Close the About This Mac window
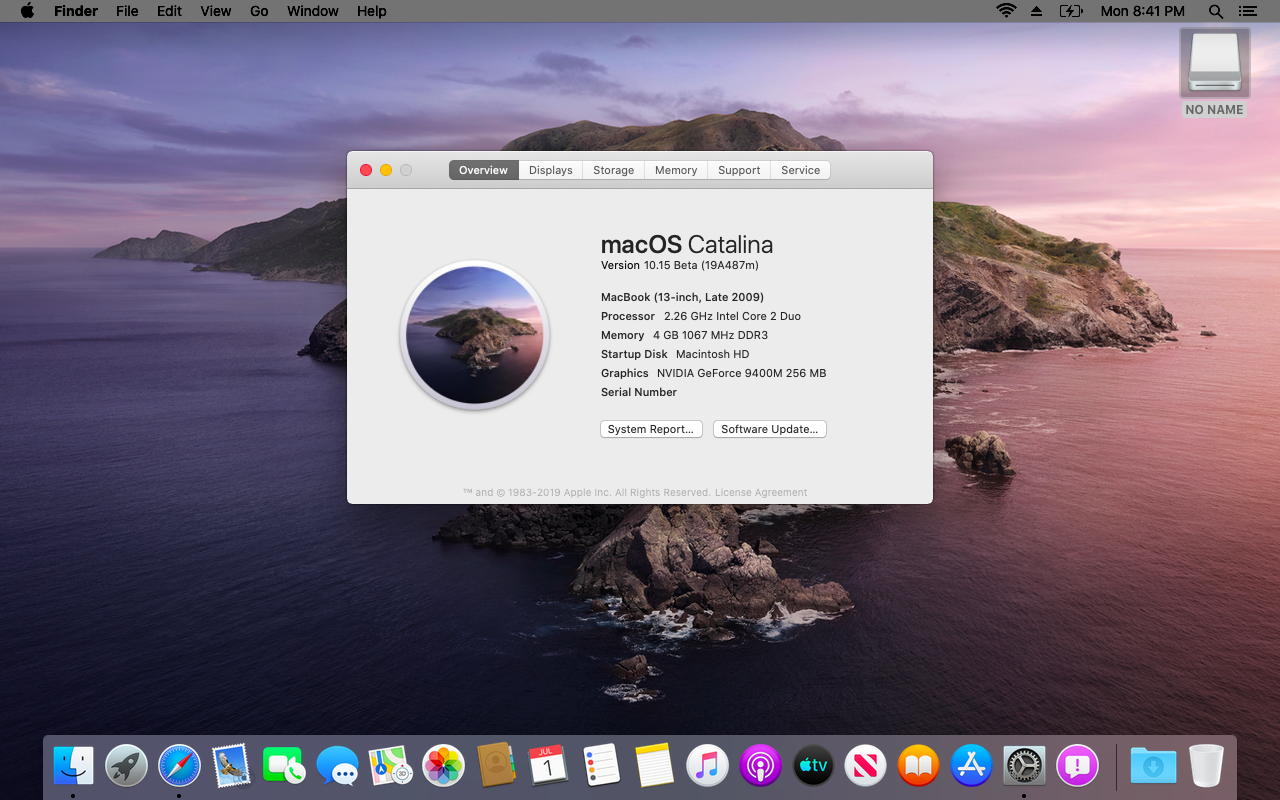Viewport: 1280px width, 800px height. pos(366,170)
